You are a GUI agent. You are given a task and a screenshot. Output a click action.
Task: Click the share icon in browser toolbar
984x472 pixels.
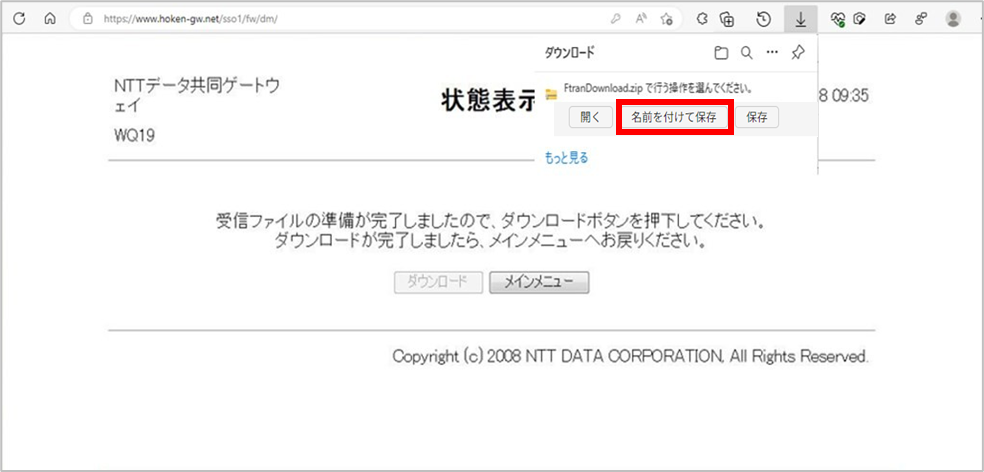tap(891, 18)
